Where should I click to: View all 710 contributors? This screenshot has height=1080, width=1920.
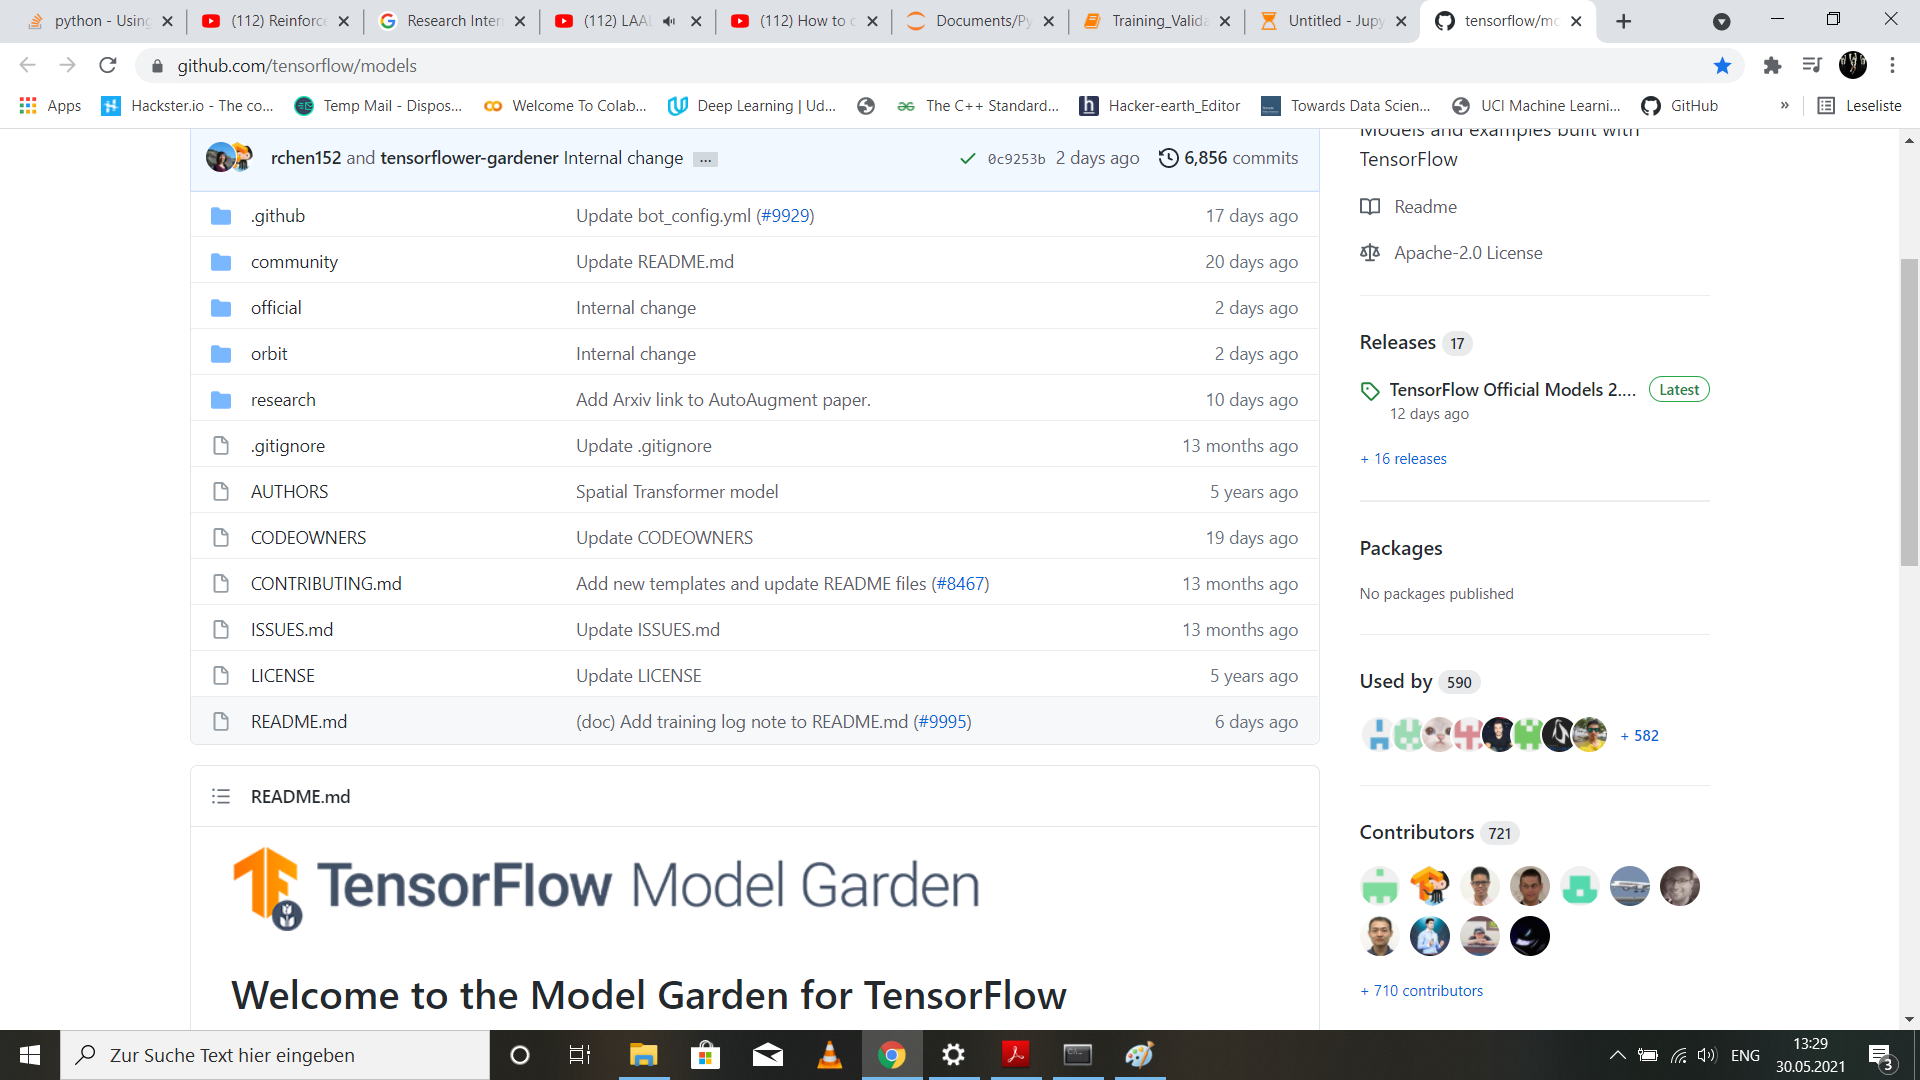(x=1421, y=990)
